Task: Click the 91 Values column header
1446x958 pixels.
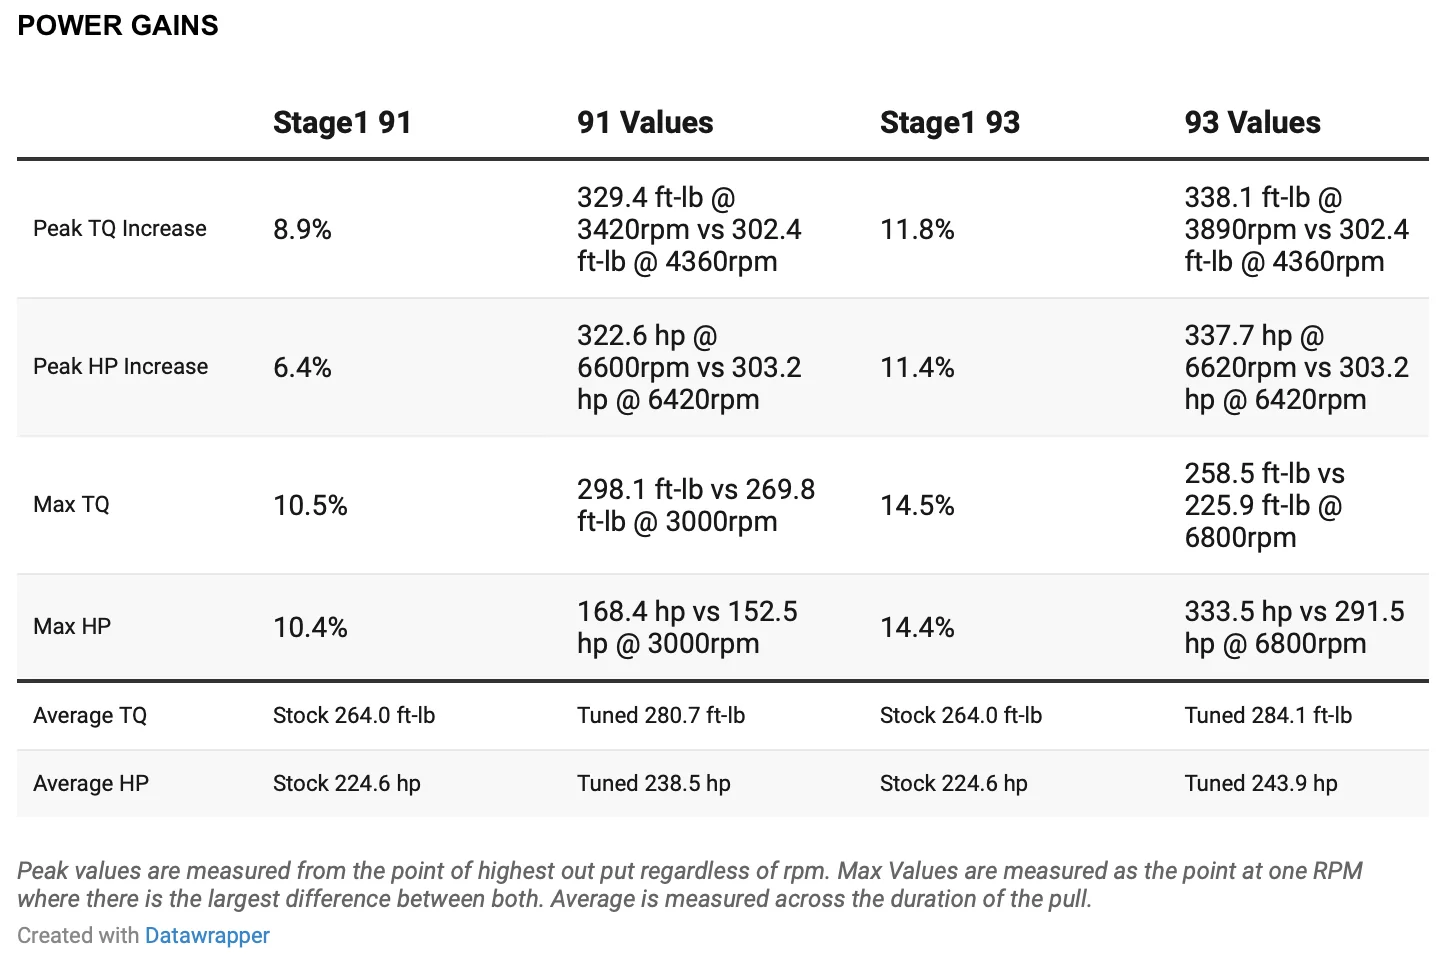Action: (x=645, y=123)
